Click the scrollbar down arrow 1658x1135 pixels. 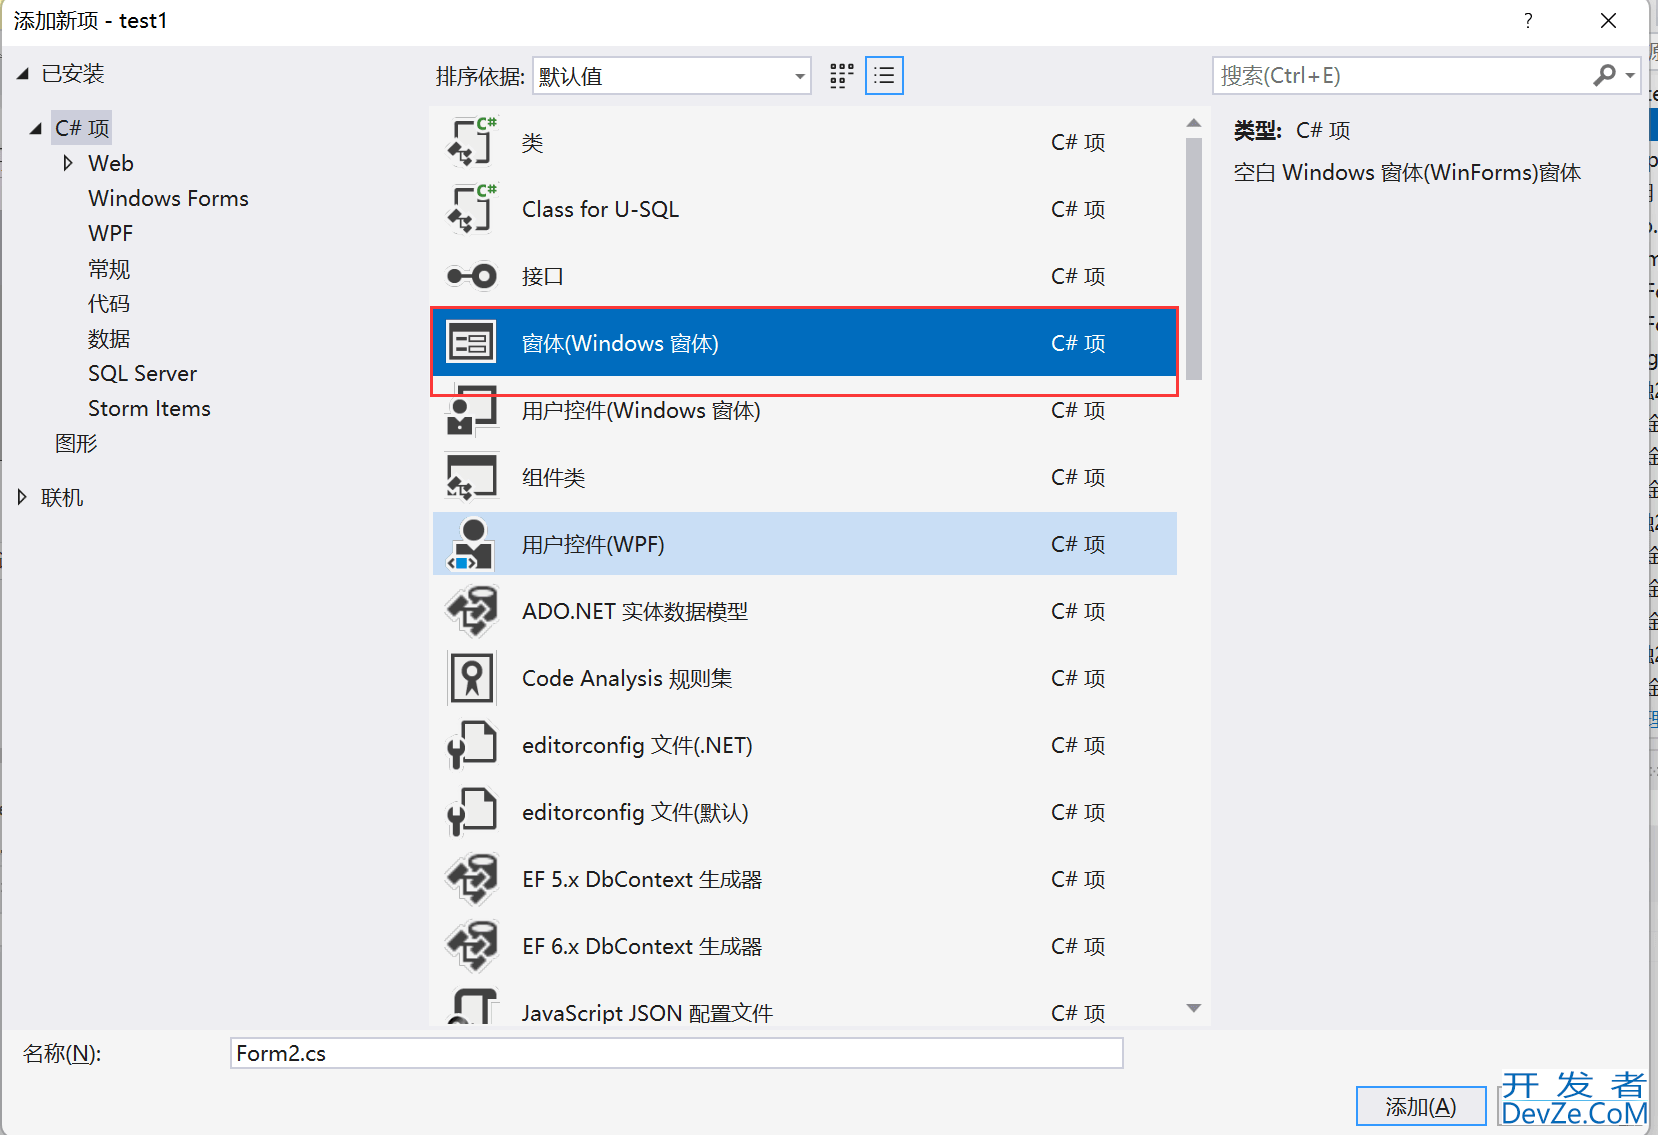1193,1008
